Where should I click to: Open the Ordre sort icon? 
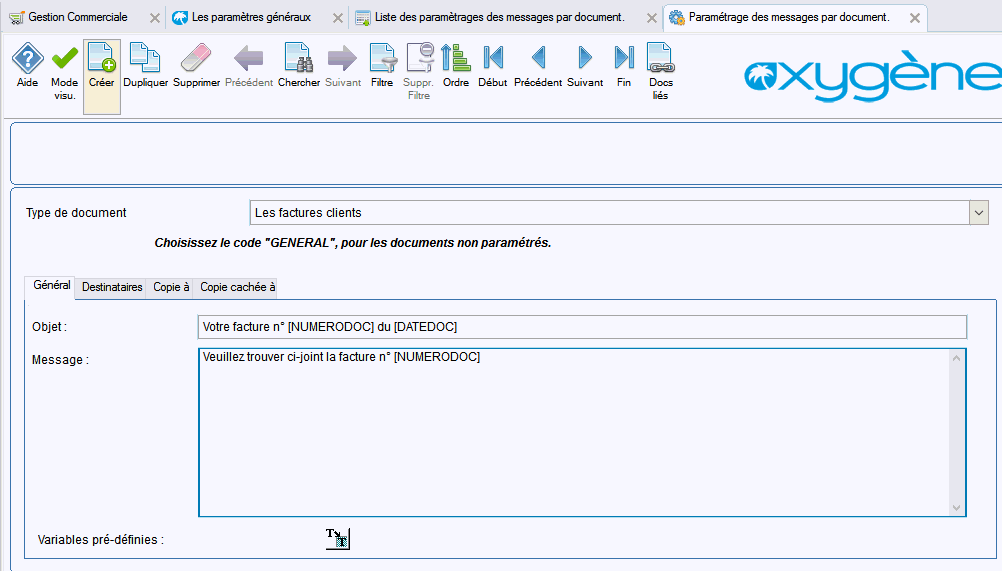[x=456, y=58]
